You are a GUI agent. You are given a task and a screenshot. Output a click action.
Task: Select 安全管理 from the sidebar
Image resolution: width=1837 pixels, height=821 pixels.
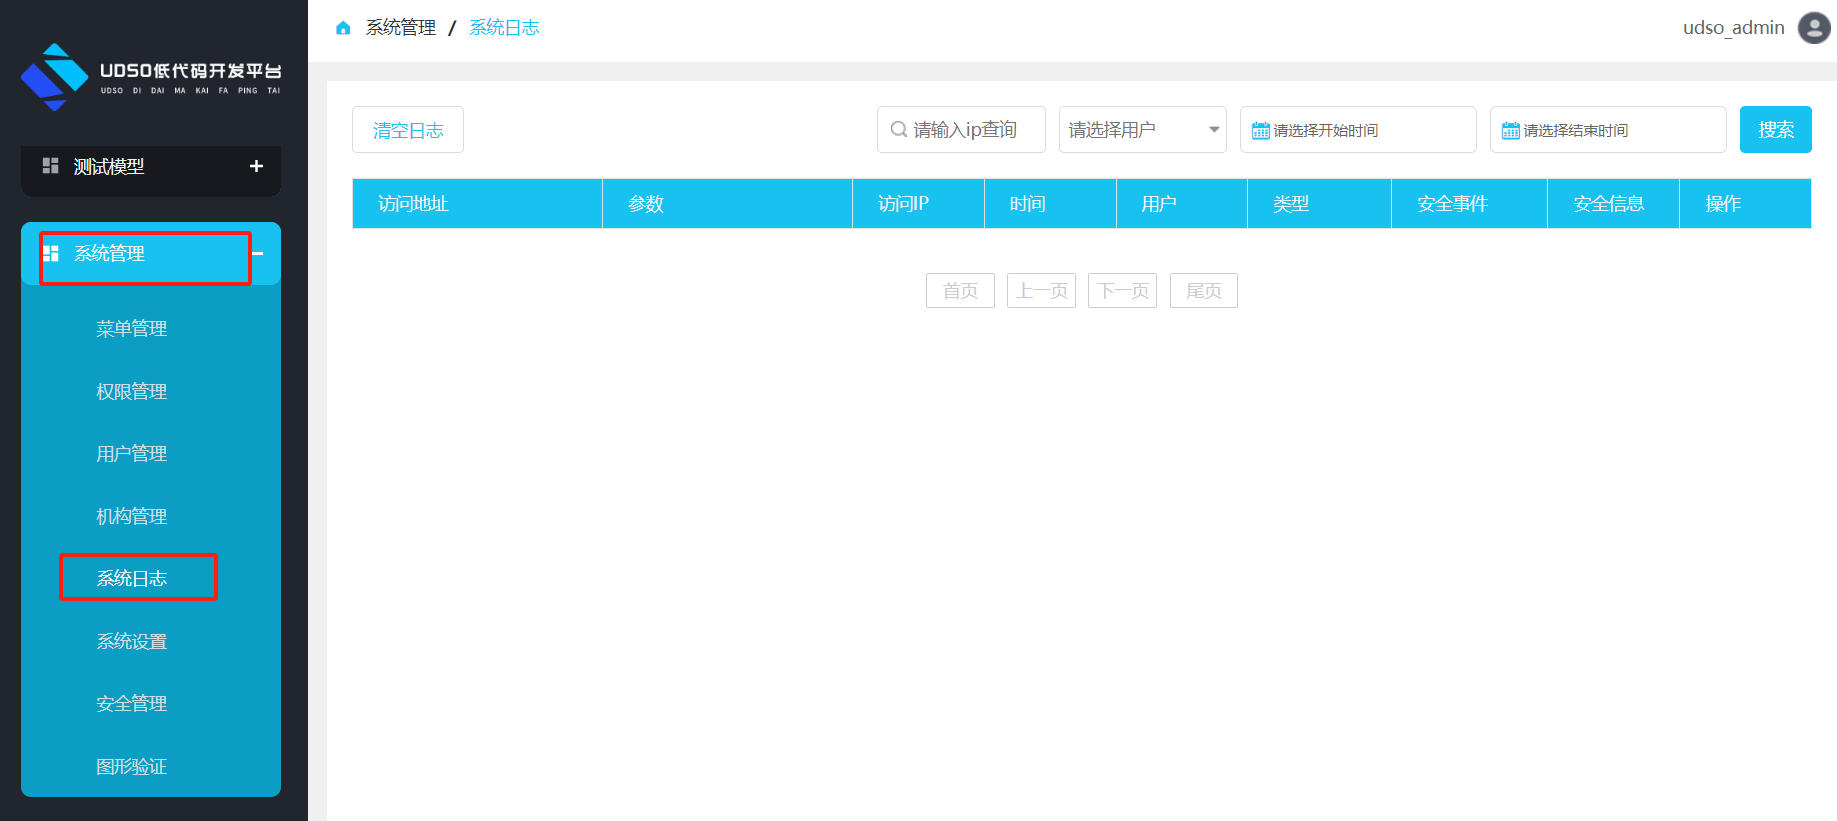click(x=131, y=704)
